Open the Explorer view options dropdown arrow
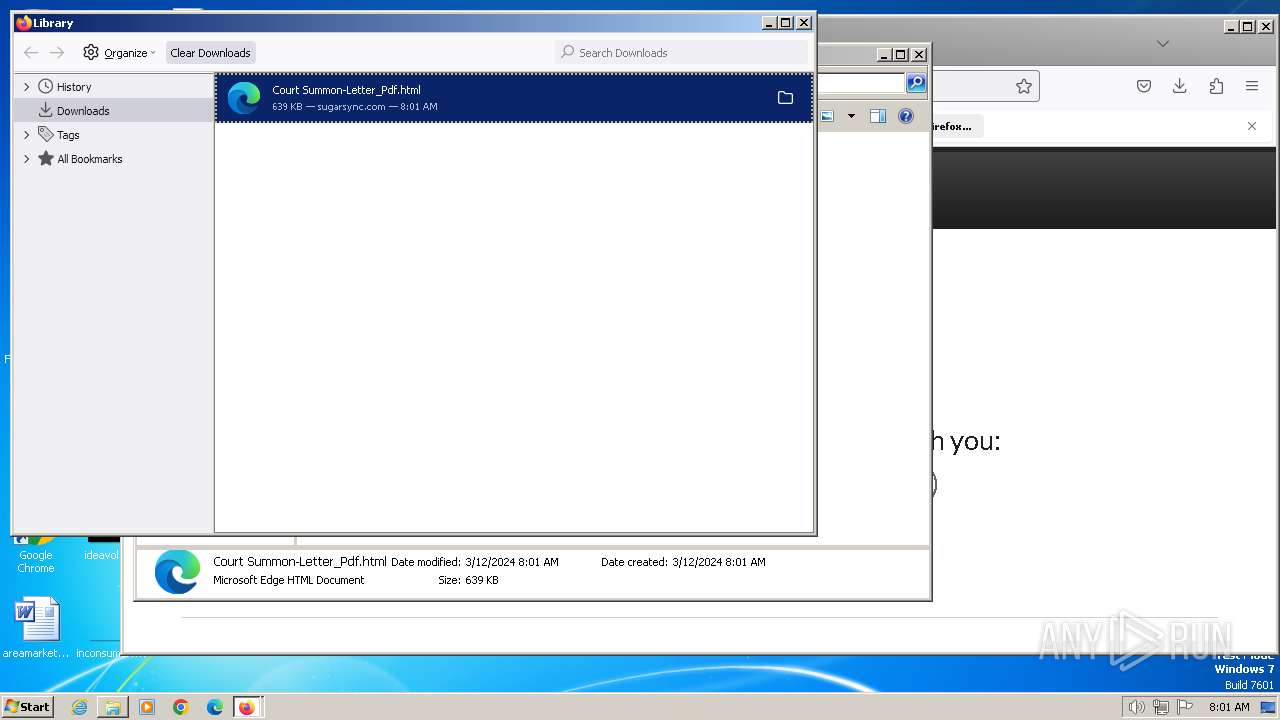Image resolution: width=1280 pixels, height=720 pixels. (x=851, y=116)
